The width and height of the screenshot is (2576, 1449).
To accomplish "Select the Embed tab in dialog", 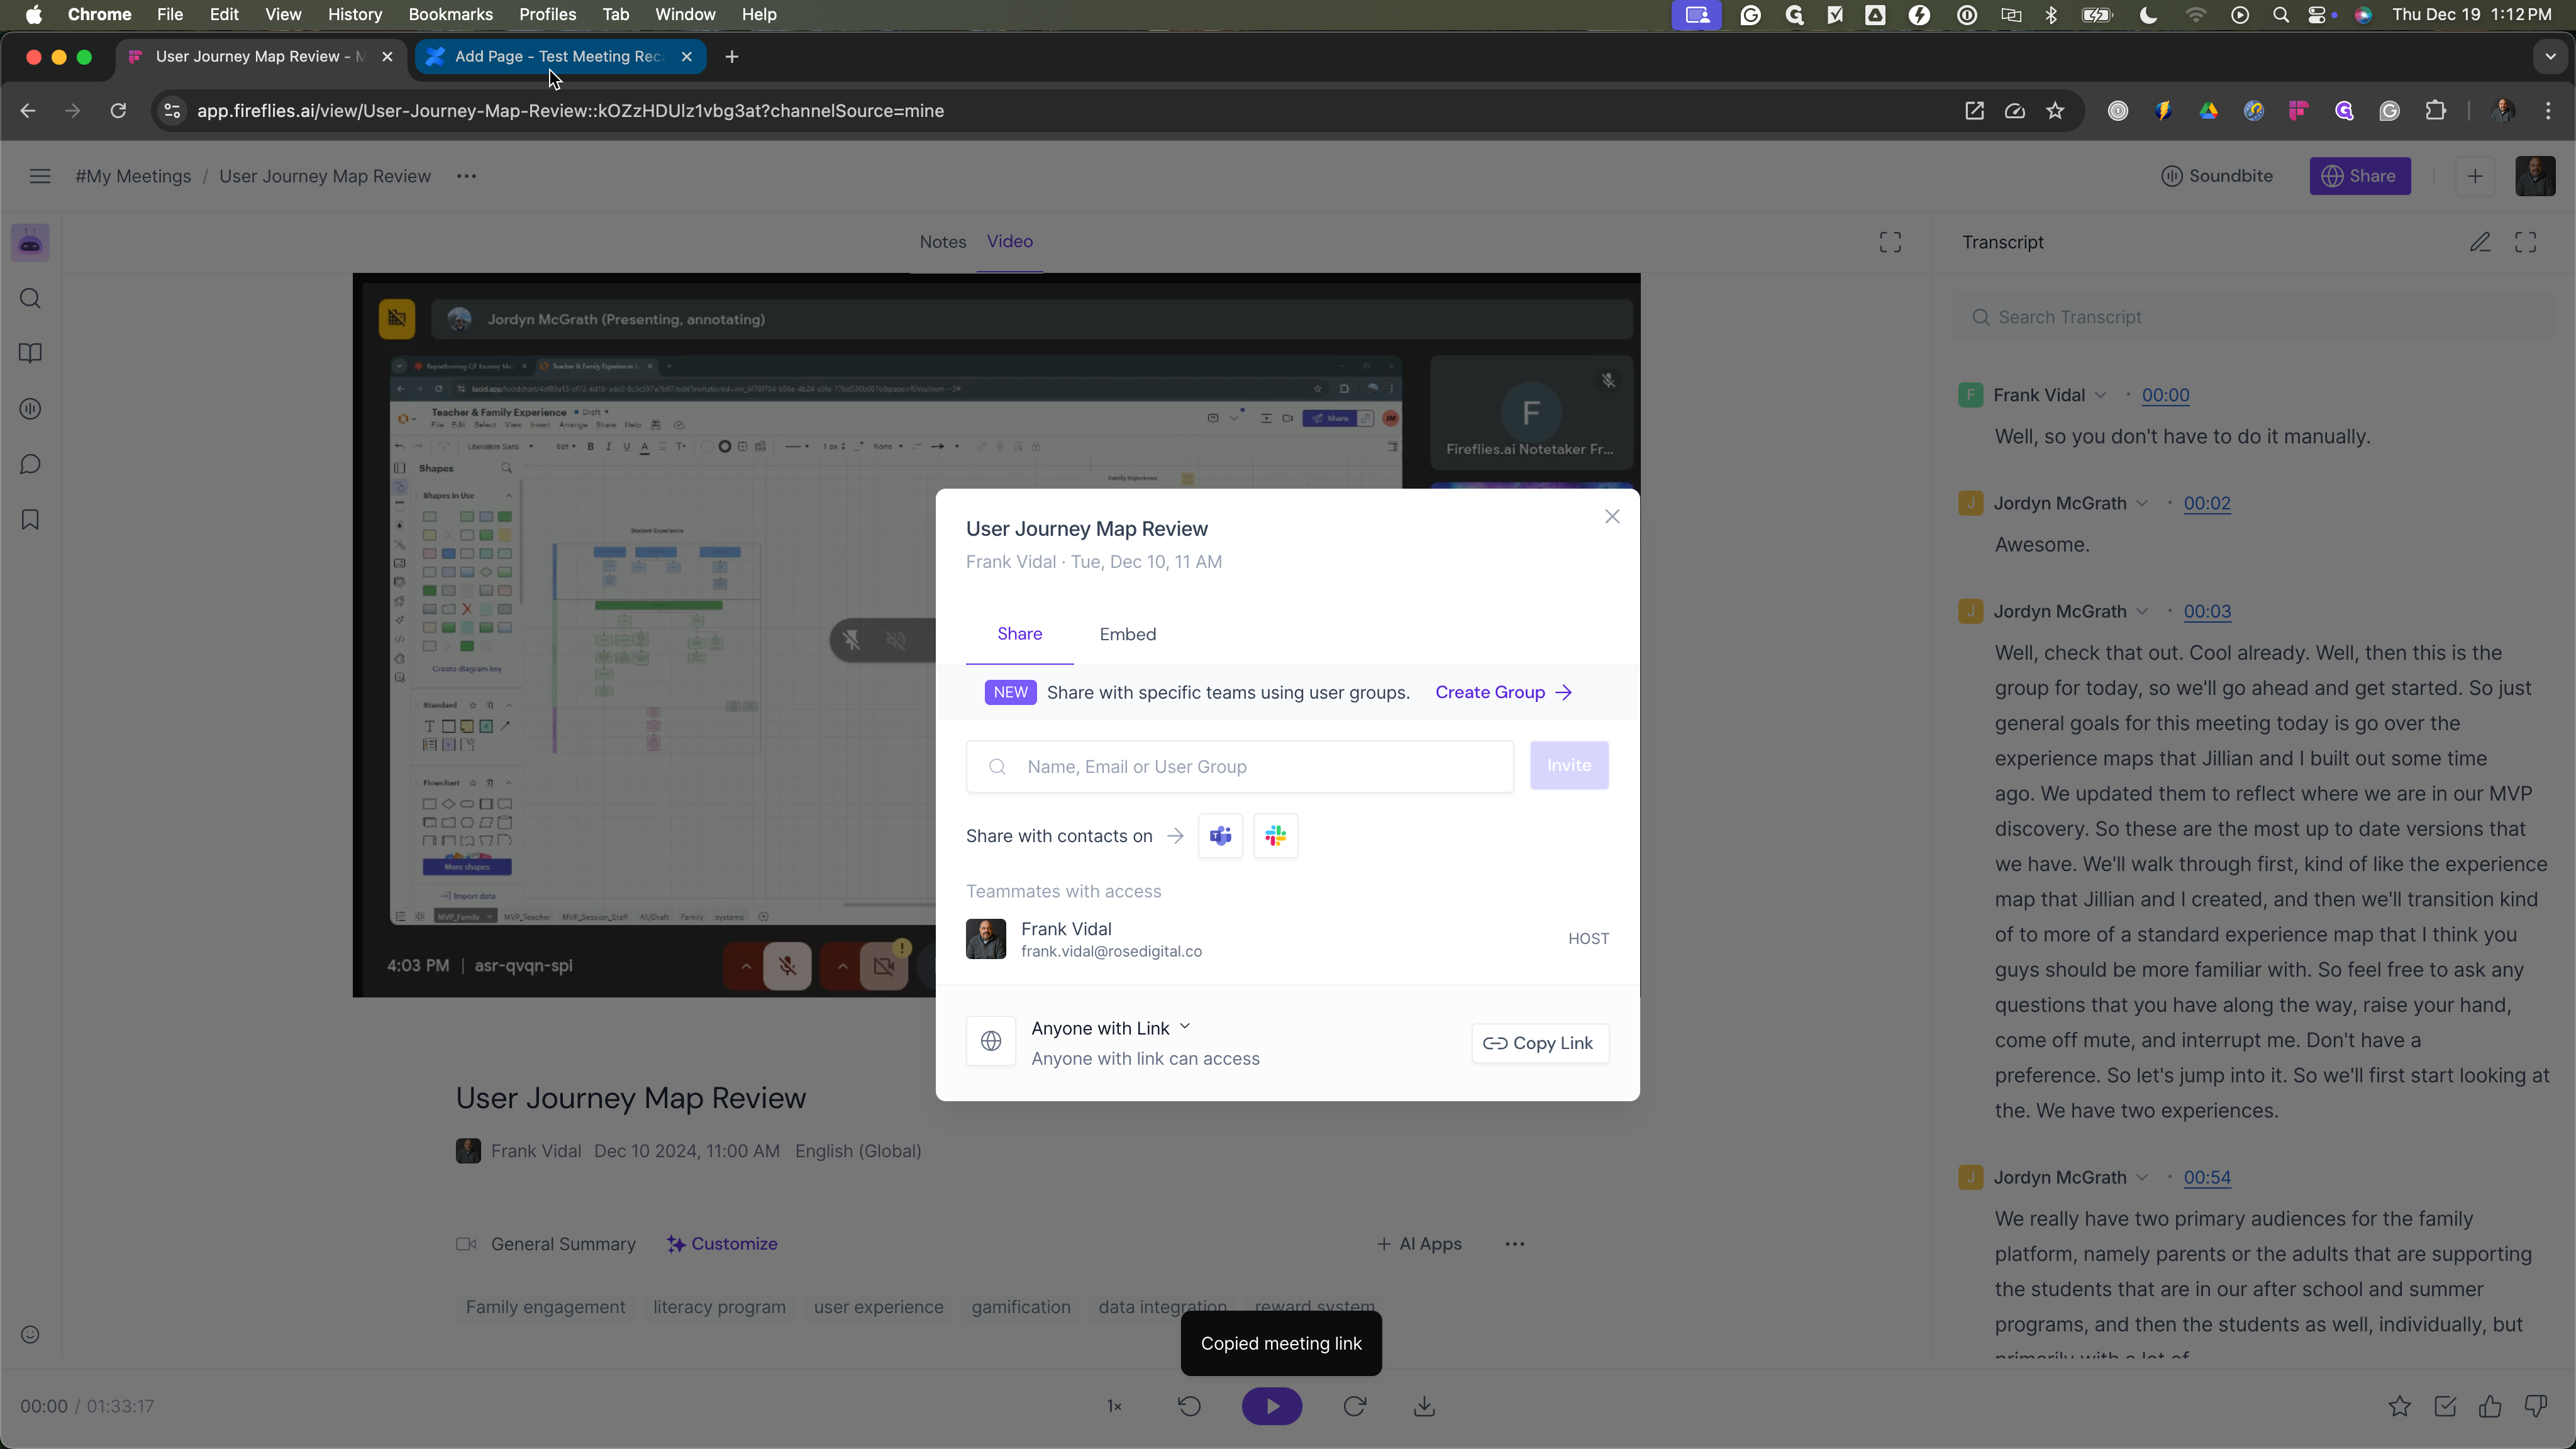I will (1128, 634).
